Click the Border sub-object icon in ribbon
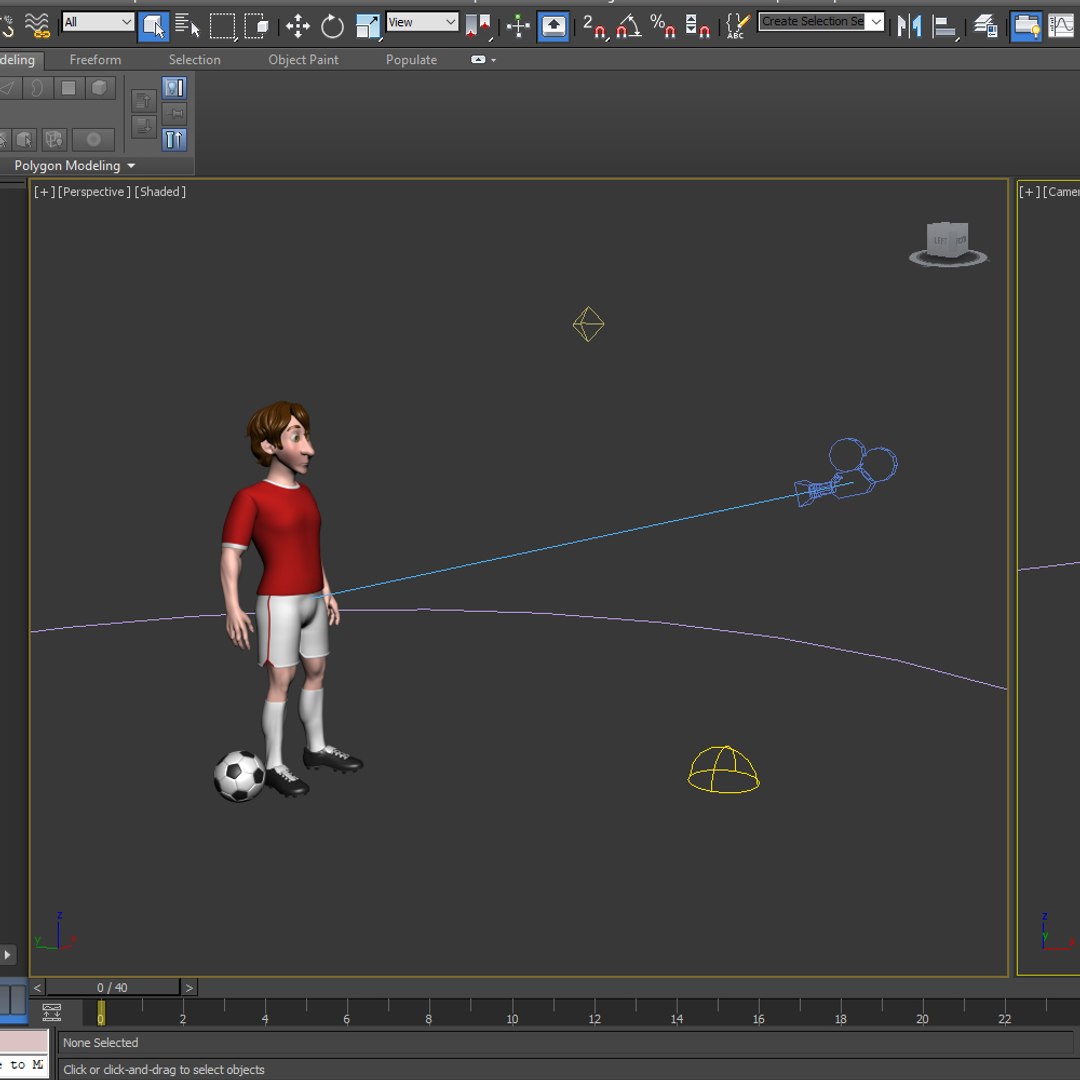The image size is (1080, 1080). (x=37, y=87)
